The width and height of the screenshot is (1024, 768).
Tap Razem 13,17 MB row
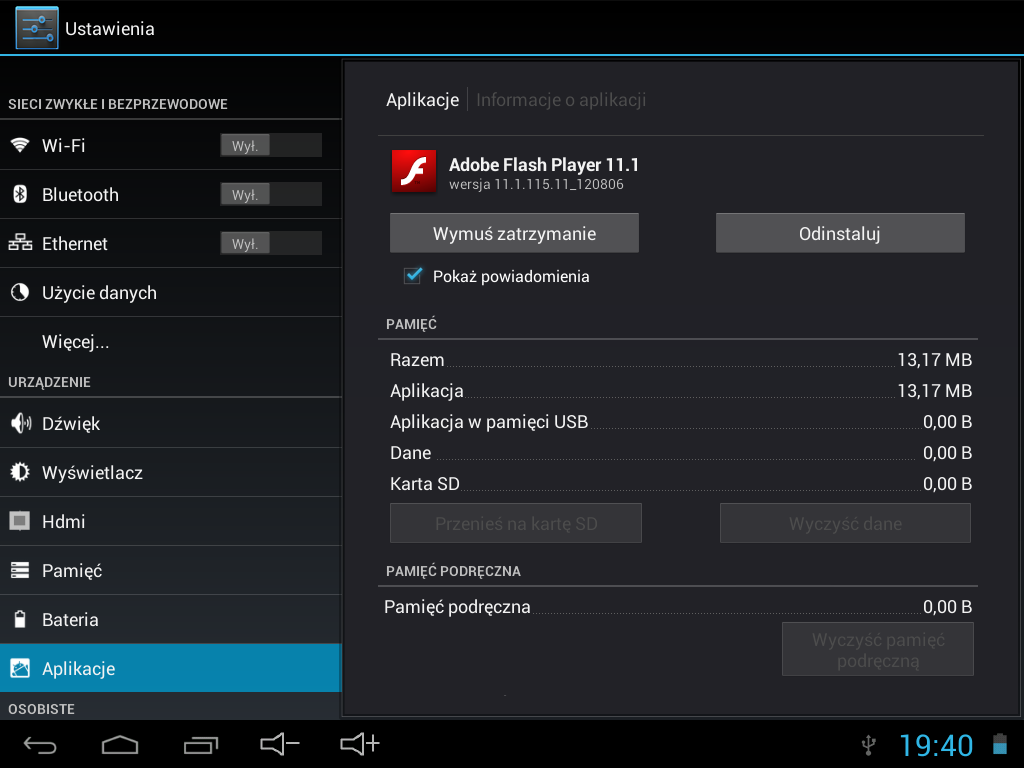pyautogui.click(x=680, y=360)
